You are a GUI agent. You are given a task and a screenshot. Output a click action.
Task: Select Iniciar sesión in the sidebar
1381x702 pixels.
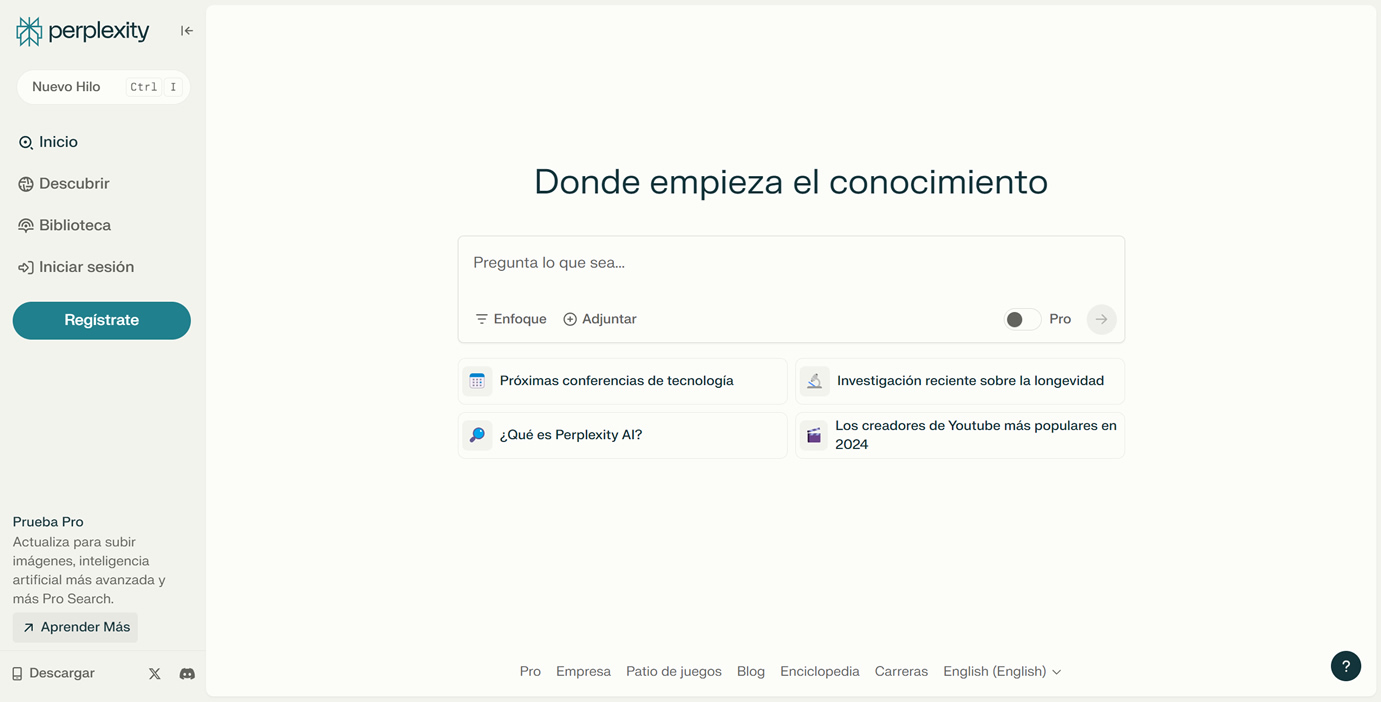click(76, 267)
